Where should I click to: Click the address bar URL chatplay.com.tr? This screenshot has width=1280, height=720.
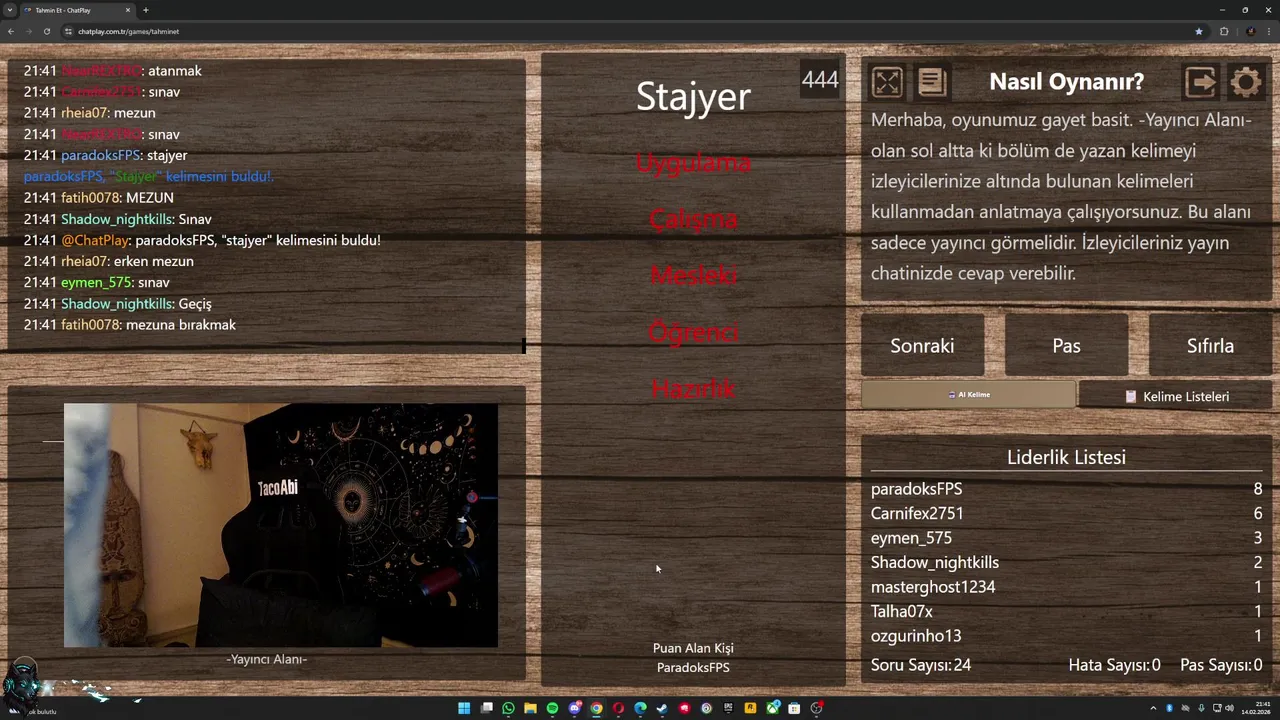(x=128, y=31)
